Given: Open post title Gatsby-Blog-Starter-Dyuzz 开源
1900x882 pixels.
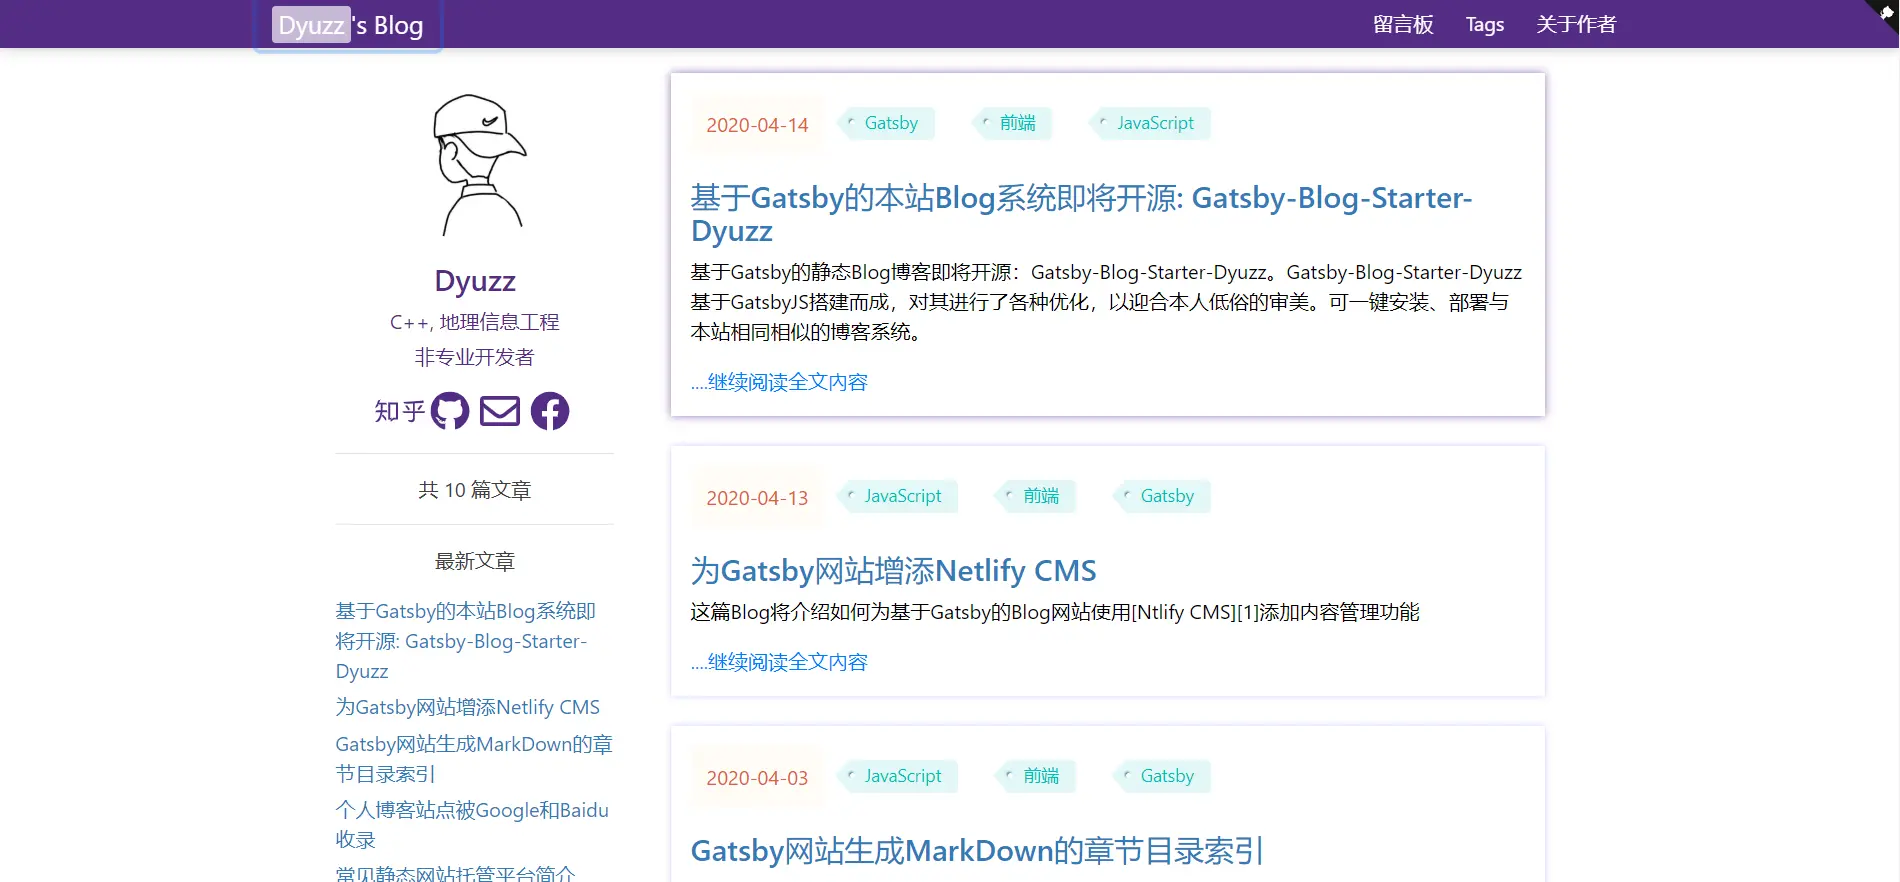Looking at the screenshot, I should [x=1081, y=214].
